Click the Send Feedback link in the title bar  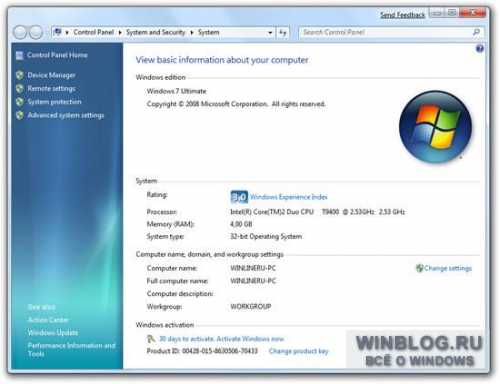tap(403, 15)
